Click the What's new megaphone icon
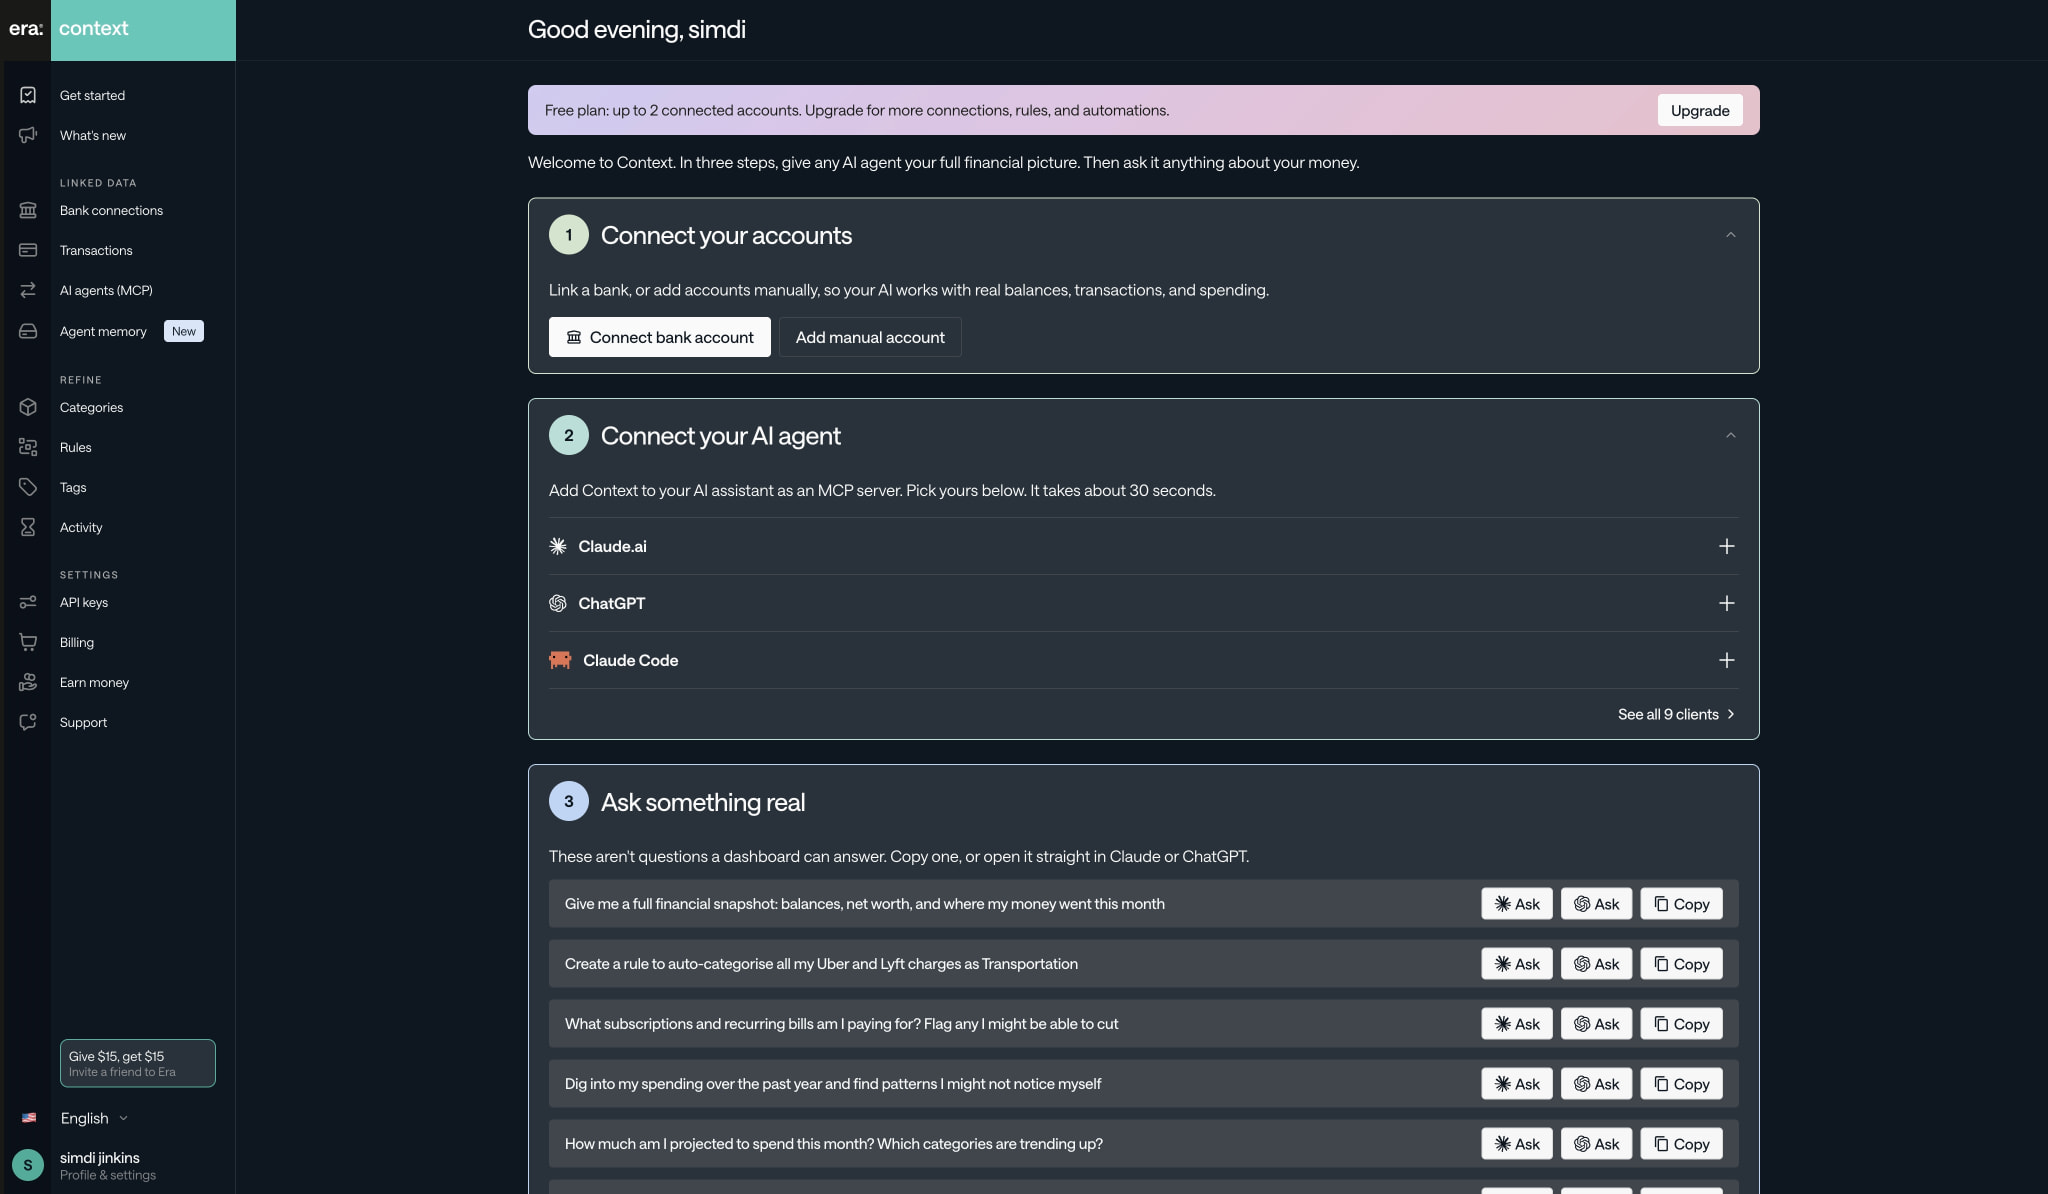This screenshot has height=1194, width=2048. tap(28, 135)
